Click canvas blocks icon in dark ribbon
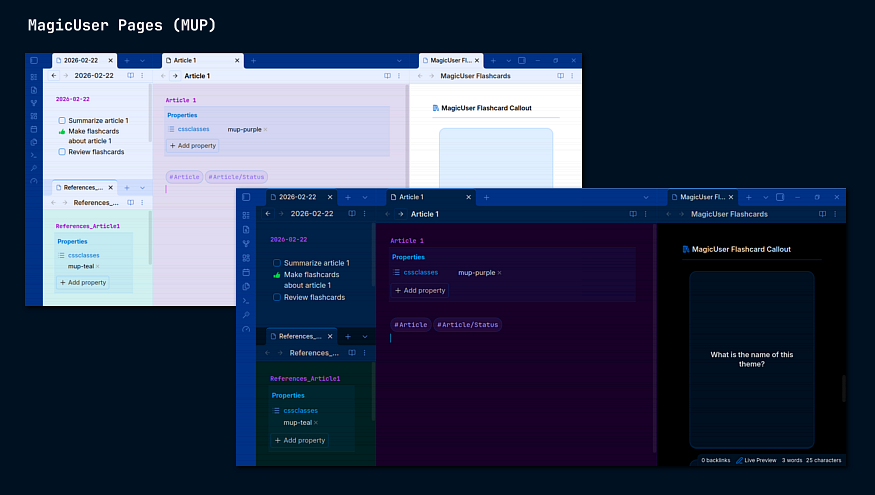The image size is (875, 495). tap(246, 258)
